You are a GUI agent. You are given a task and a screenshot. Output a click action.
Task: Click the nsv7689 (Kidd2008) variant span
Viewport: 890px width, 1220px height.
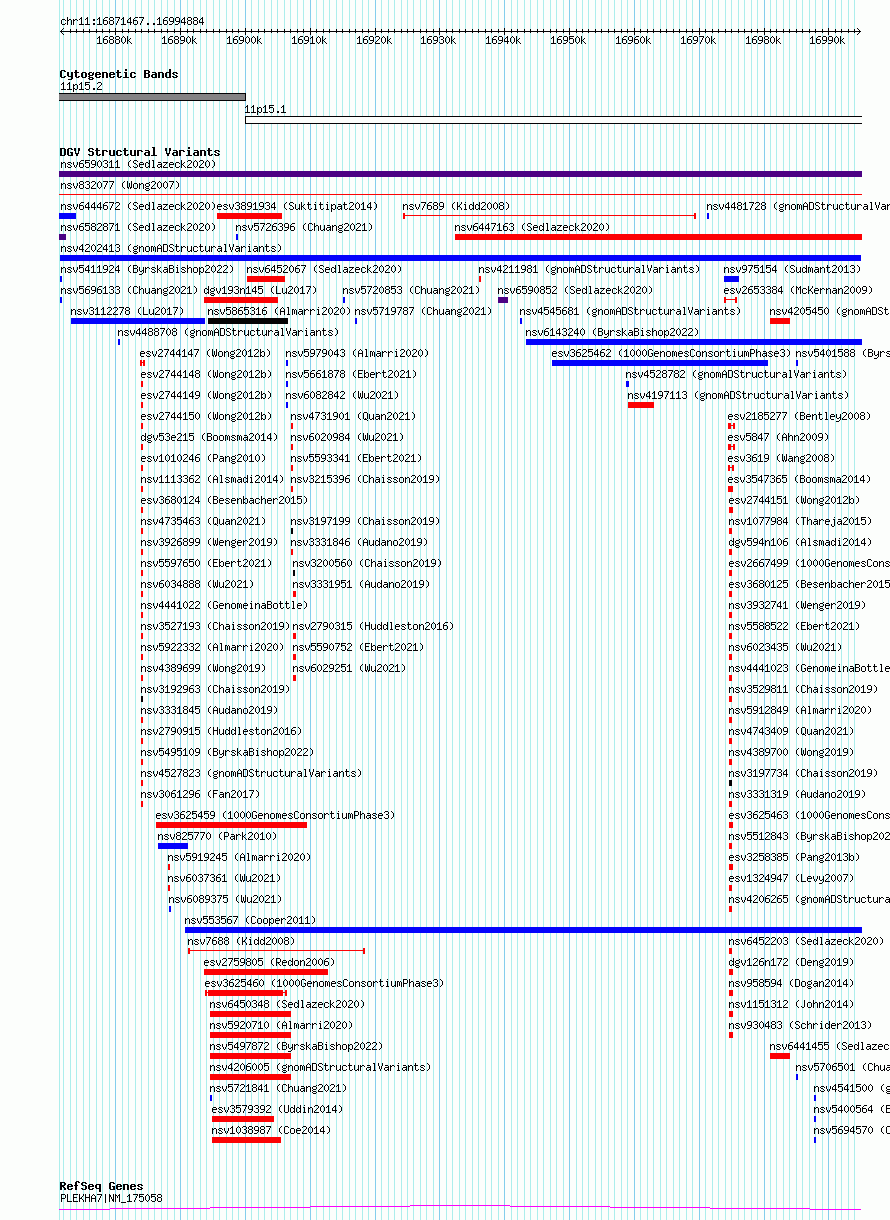[x=549, y=215]
